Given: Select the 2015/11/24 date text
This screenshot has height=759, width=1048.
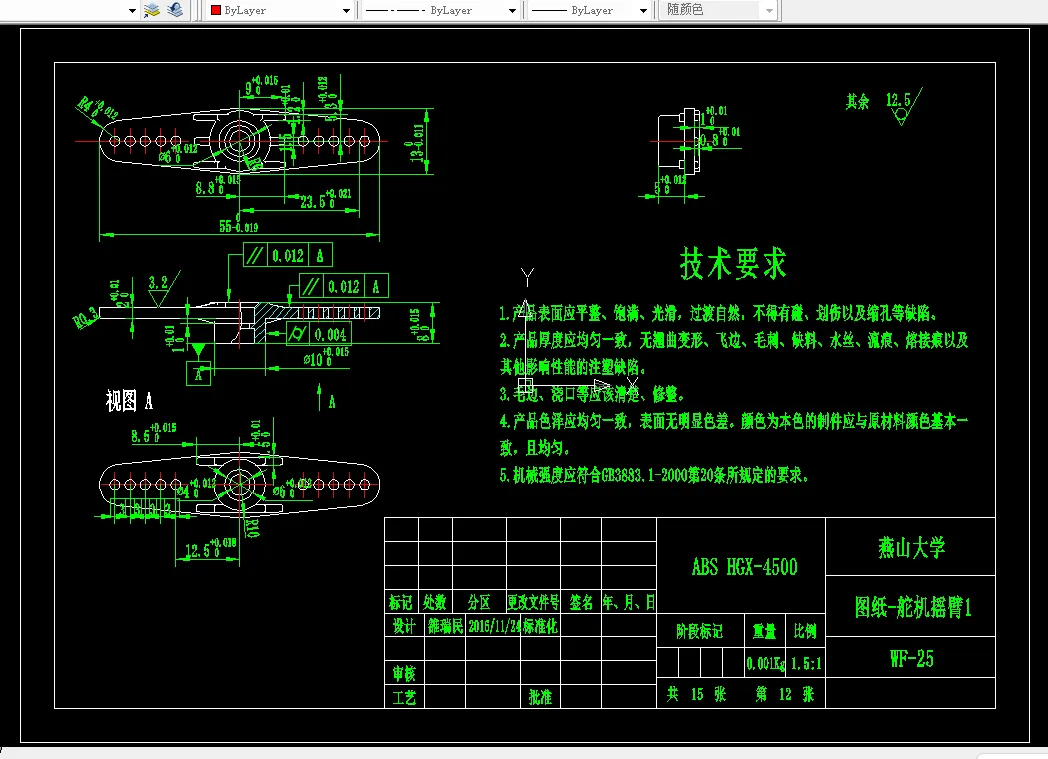Looking at the screenshot, I should click(495, 626).
